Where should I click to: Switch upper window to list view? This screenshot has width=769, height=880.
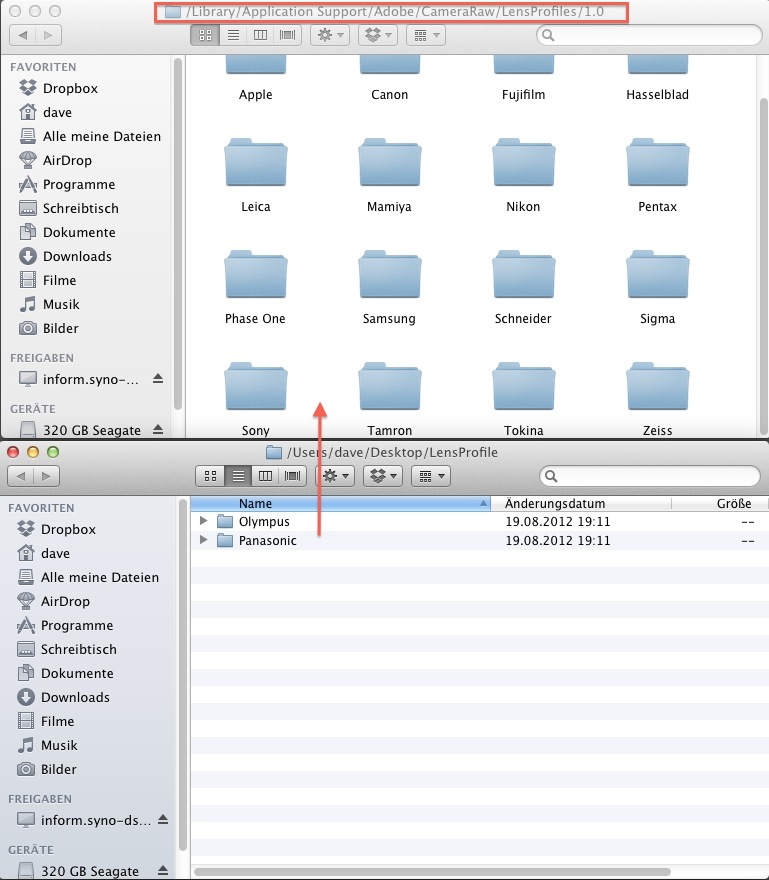click(x=233, y=35)
